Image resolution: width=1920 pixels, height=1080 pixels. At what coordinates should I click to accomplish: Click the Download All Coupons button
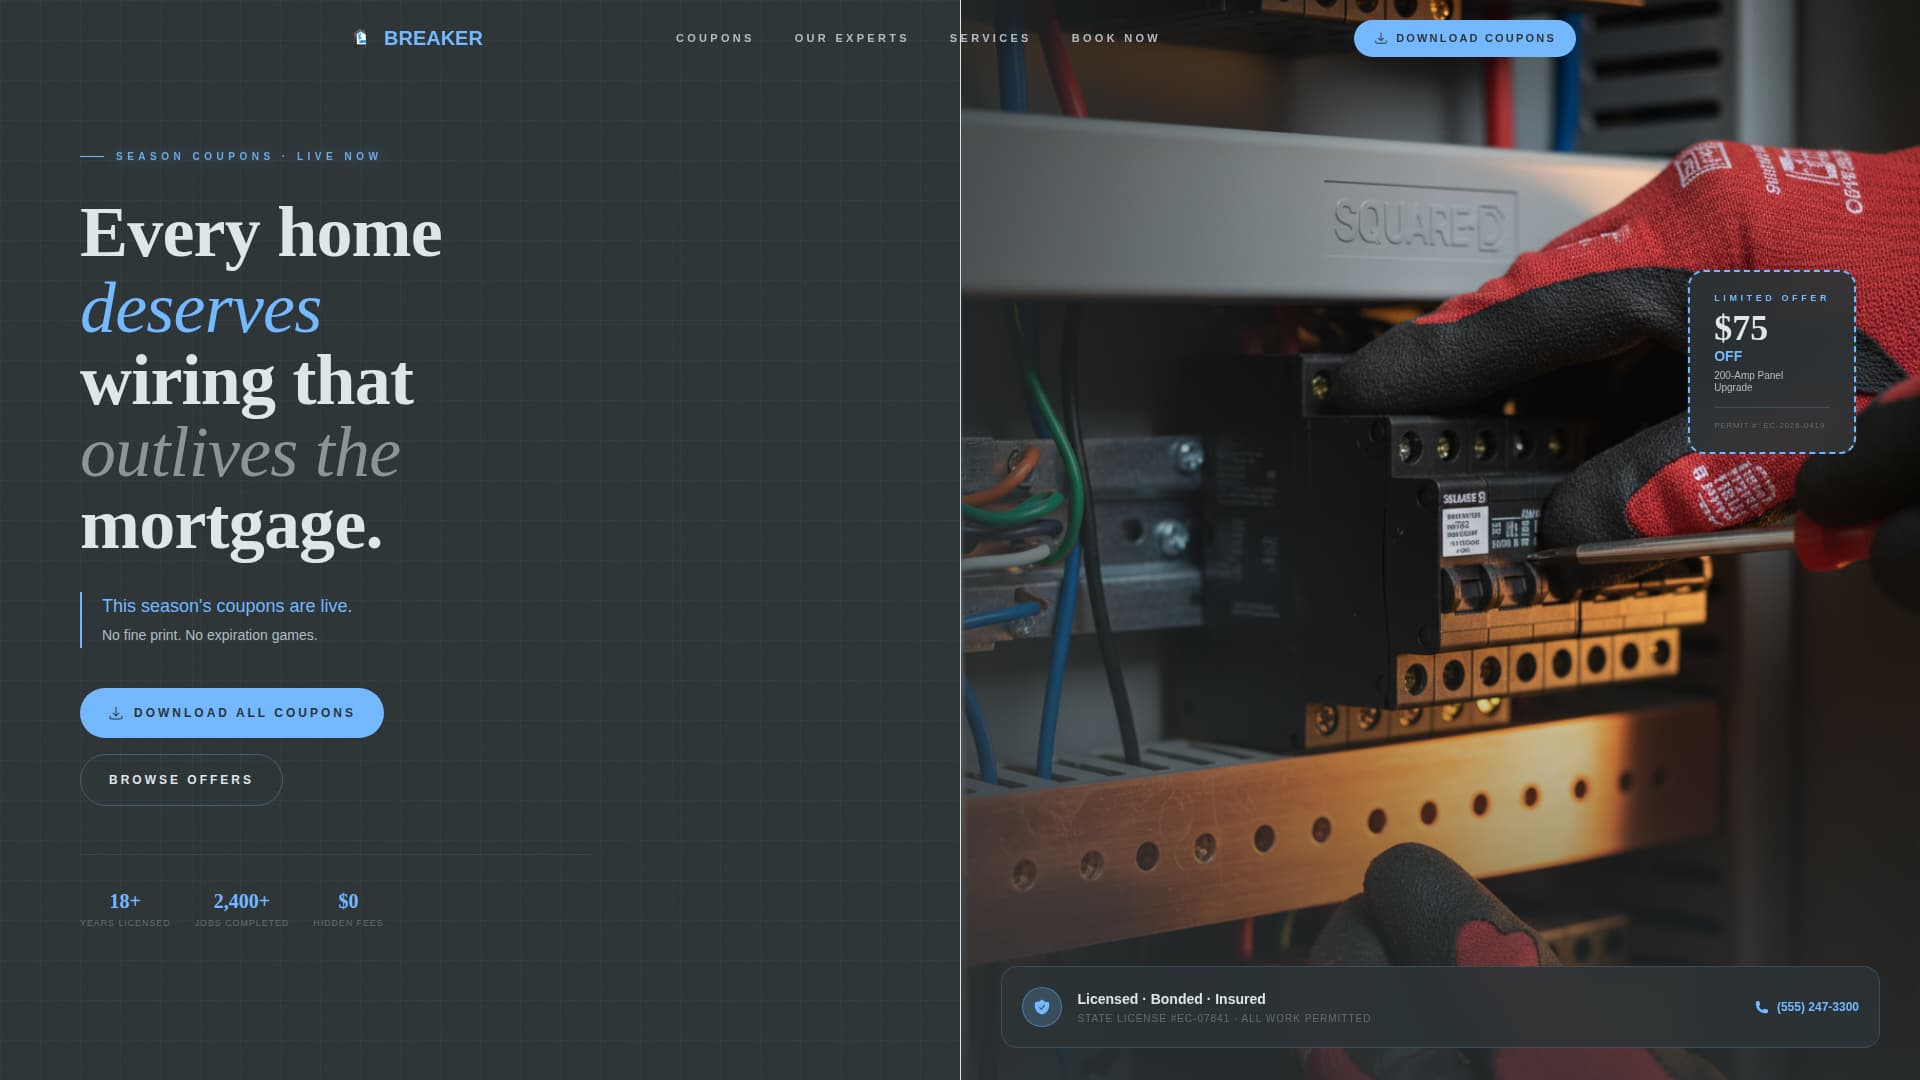[x=232, y=713]
